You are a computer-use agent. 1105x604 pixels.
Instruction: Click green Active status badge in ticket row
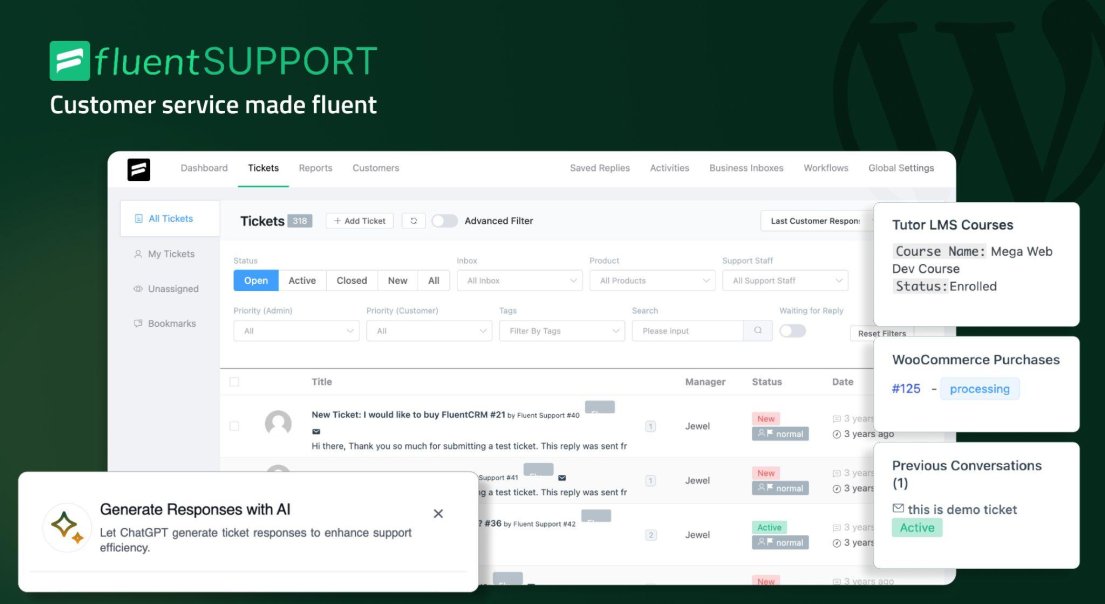pos(770,527)
